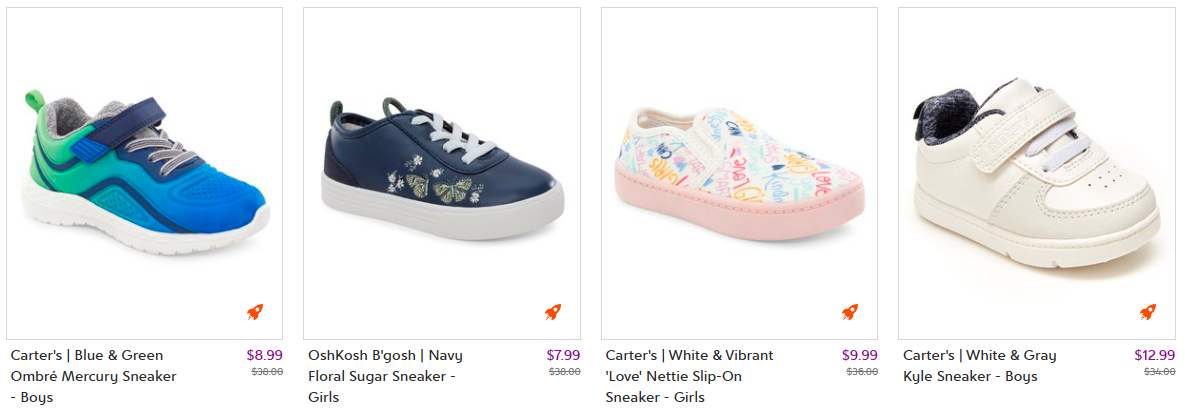Open Carter's Blue & Green Ombré Mercury Sneaker link

[x=93, y=376]
